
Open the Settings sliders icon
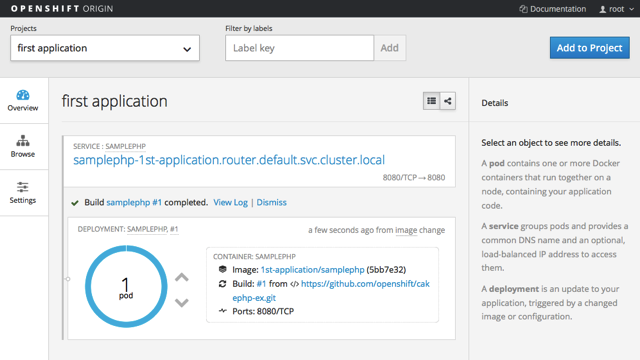pyautogui.click(x=23, y=187)
